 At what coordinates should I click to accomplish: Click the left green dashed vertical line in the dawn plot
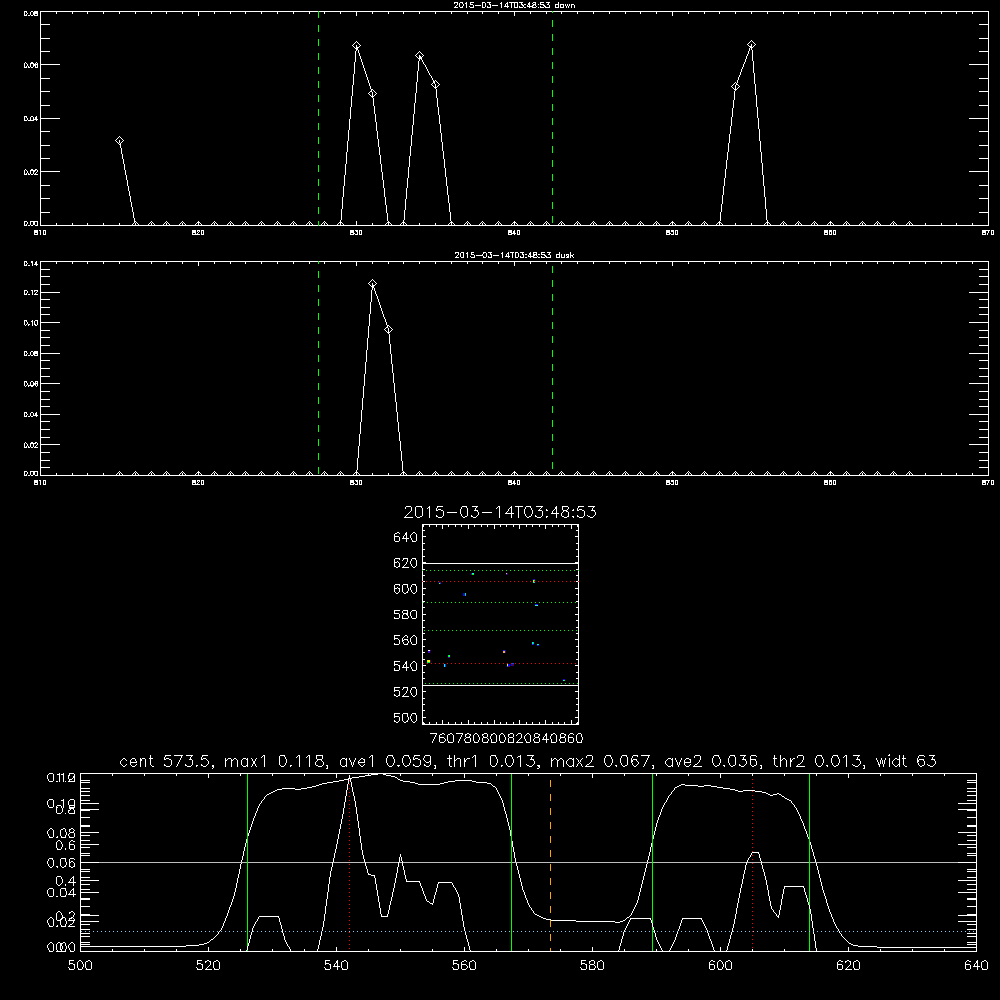pyautogui.click(x=318, y=118)
